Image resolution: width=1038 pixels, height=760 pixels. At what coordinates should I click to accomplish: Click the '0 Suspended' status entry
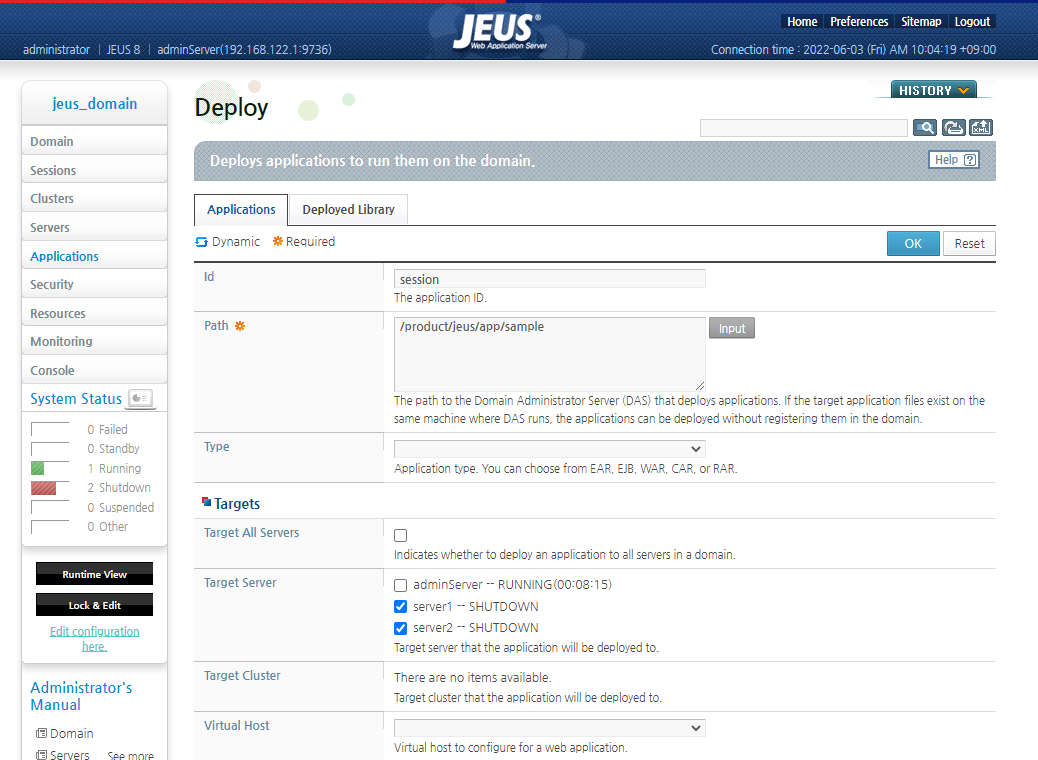pos(120,508)
